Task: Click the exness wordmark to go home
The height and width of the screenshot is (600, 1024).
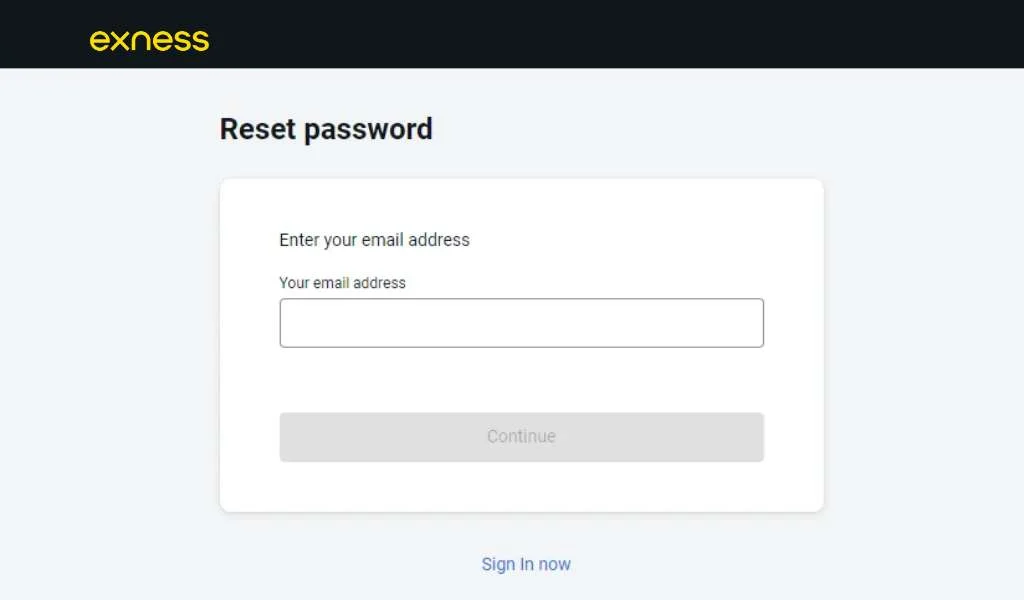Action: click(x=148, y=40)
